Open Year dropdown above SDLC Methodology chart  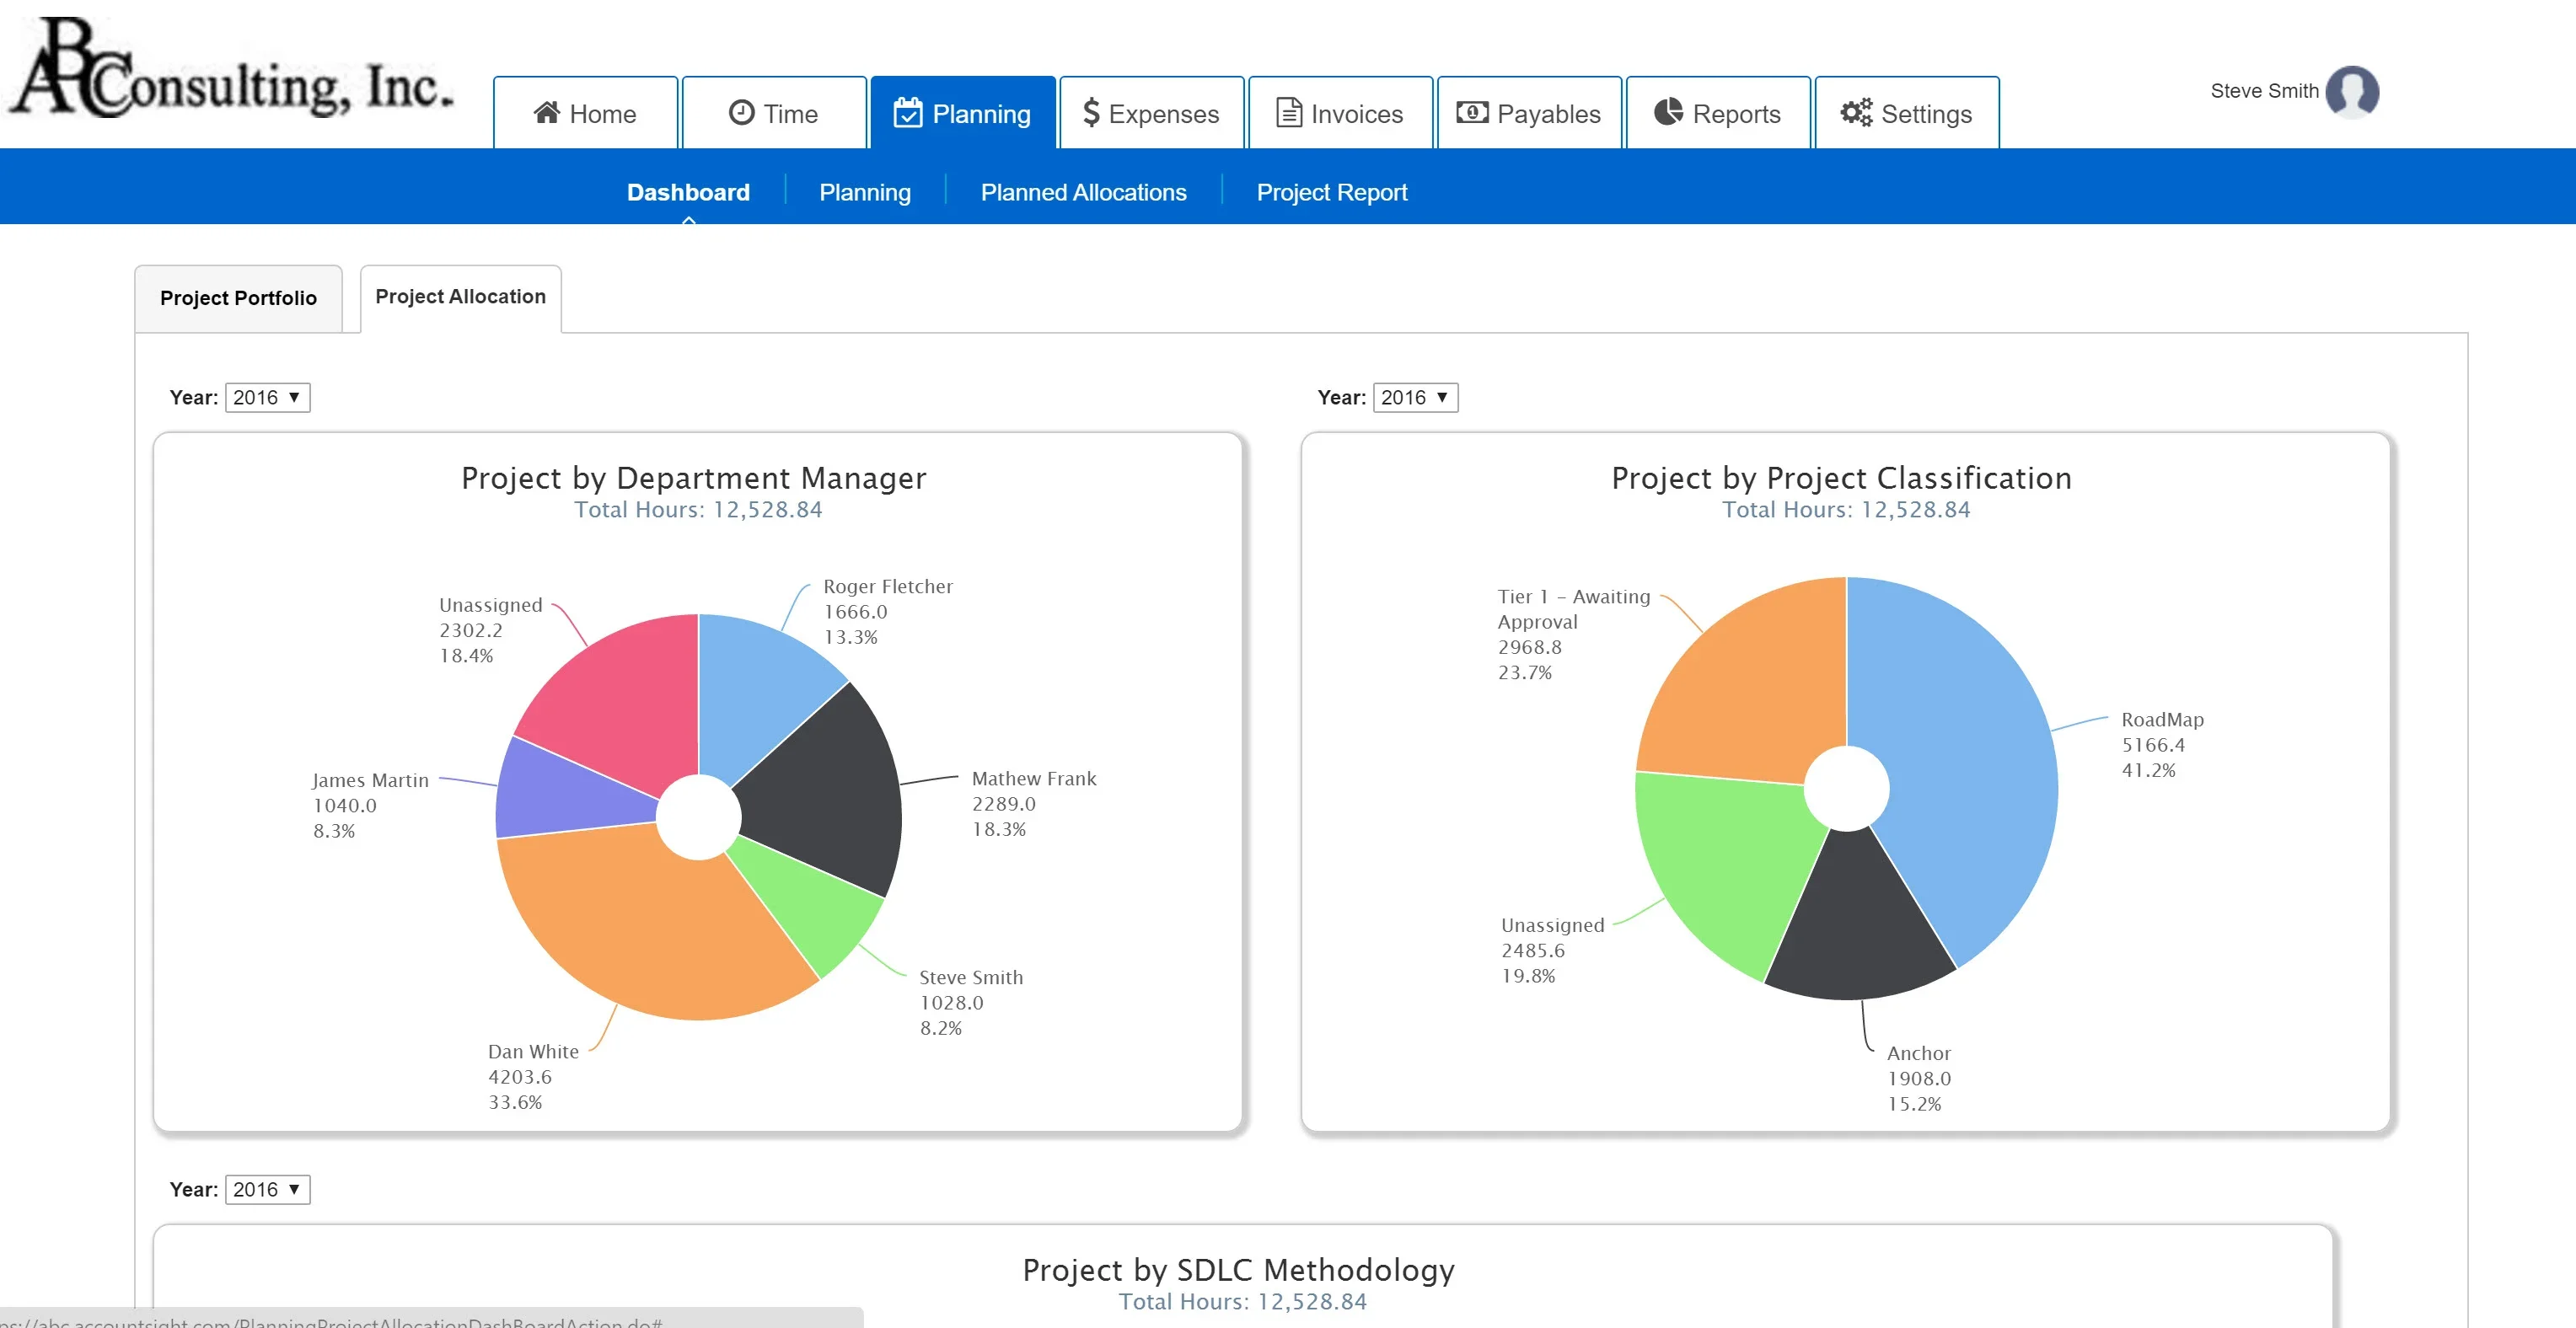267,1190
